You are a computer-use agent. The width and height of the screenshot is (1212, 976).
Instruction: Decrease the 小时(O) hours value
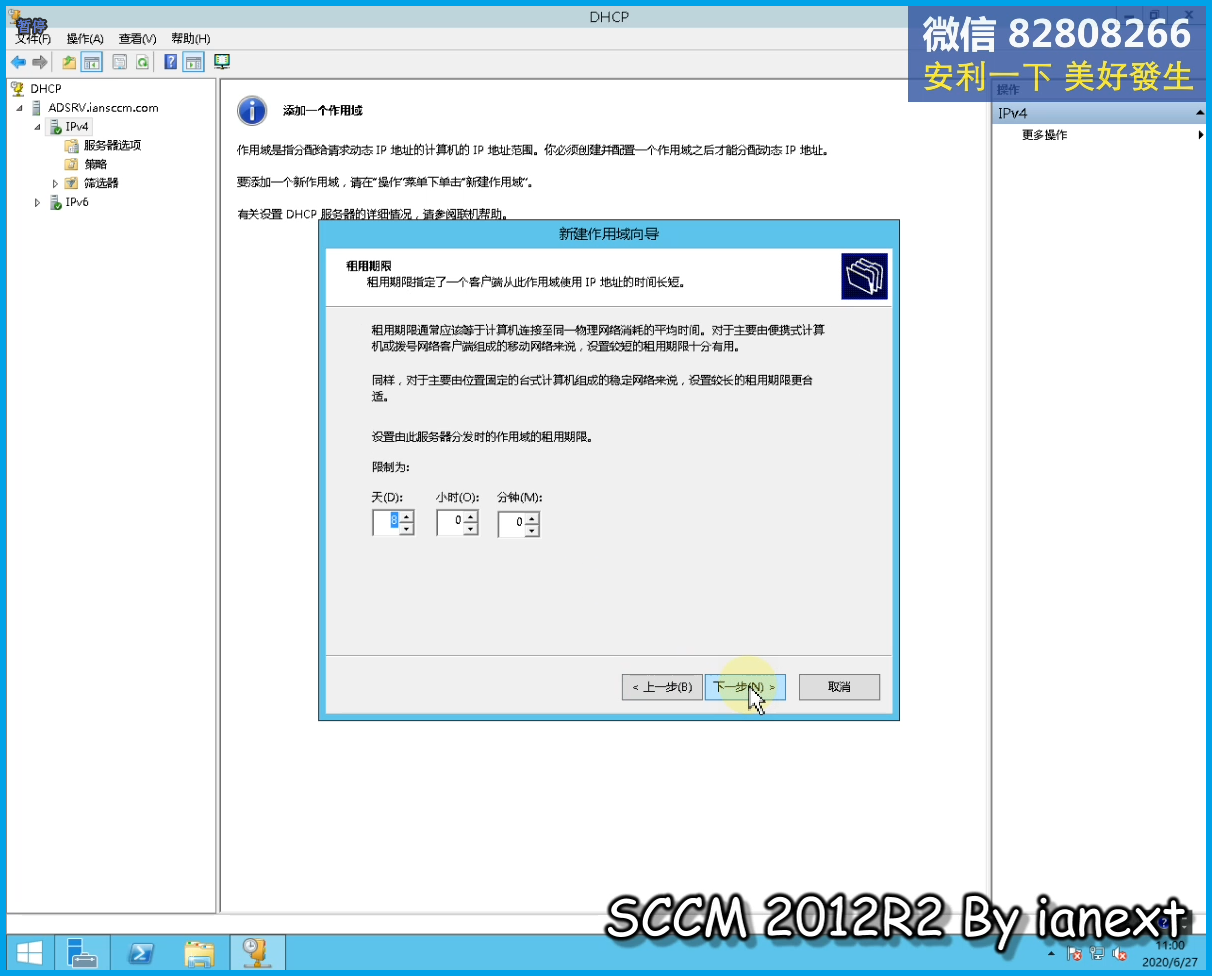point(471,529)
